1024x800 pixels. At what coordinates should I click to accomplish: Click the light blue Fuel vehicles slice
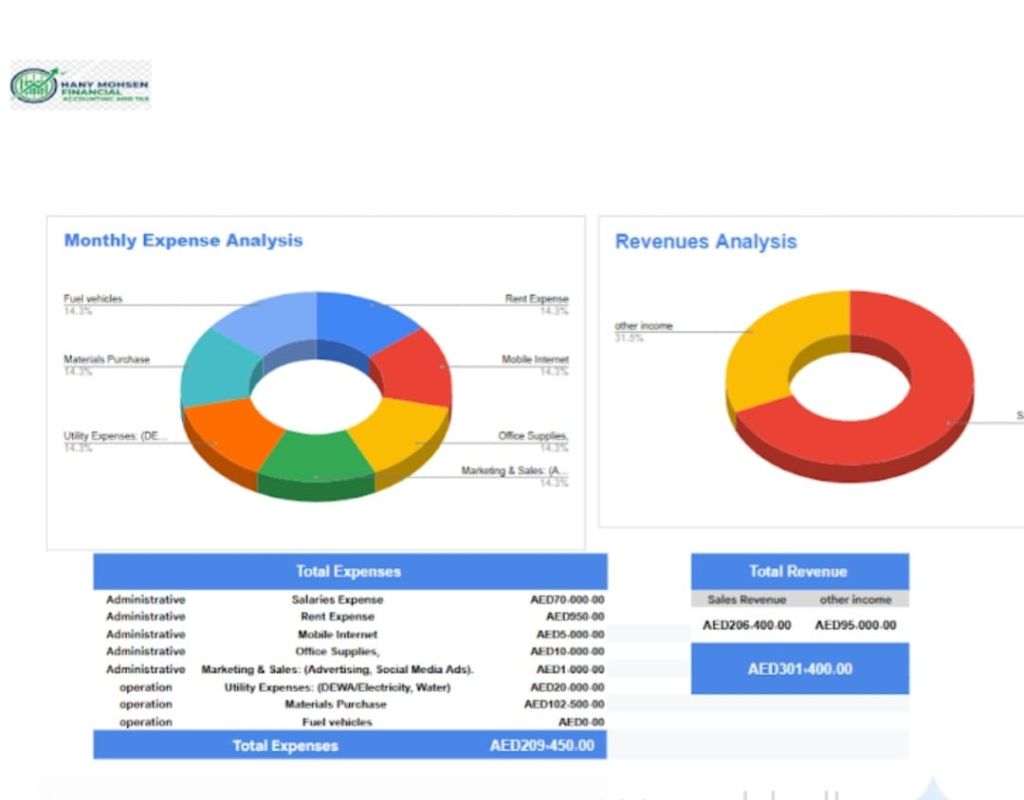pos(265,318)
